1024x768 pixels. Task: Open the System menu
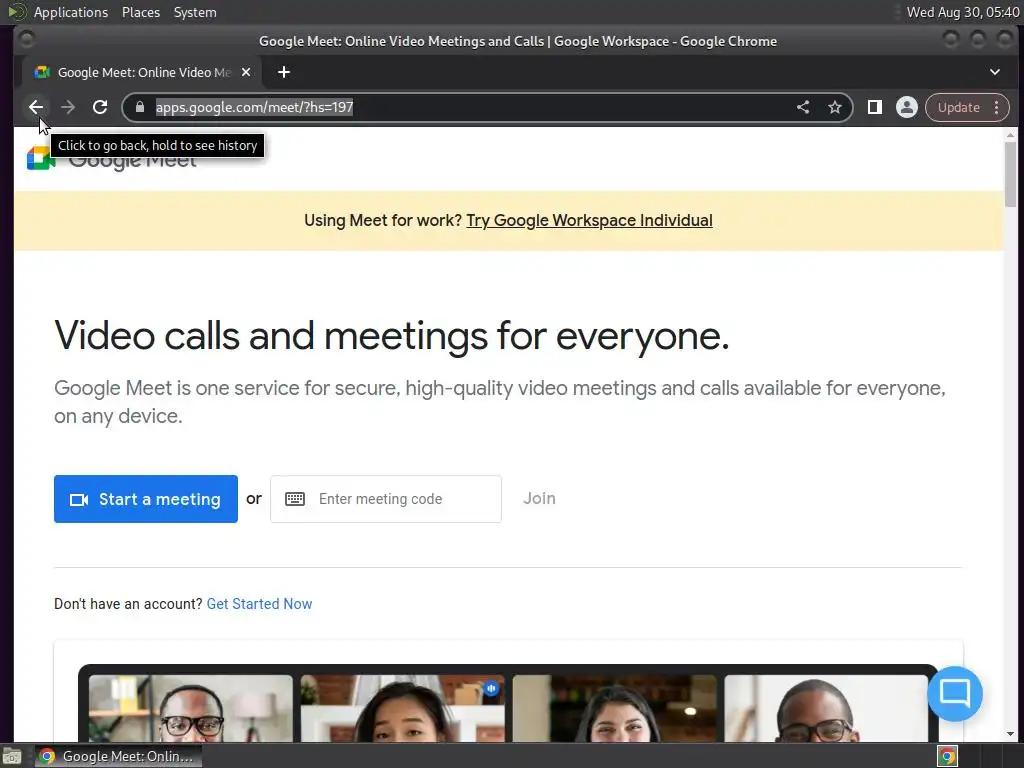click(x=195, y=12)
